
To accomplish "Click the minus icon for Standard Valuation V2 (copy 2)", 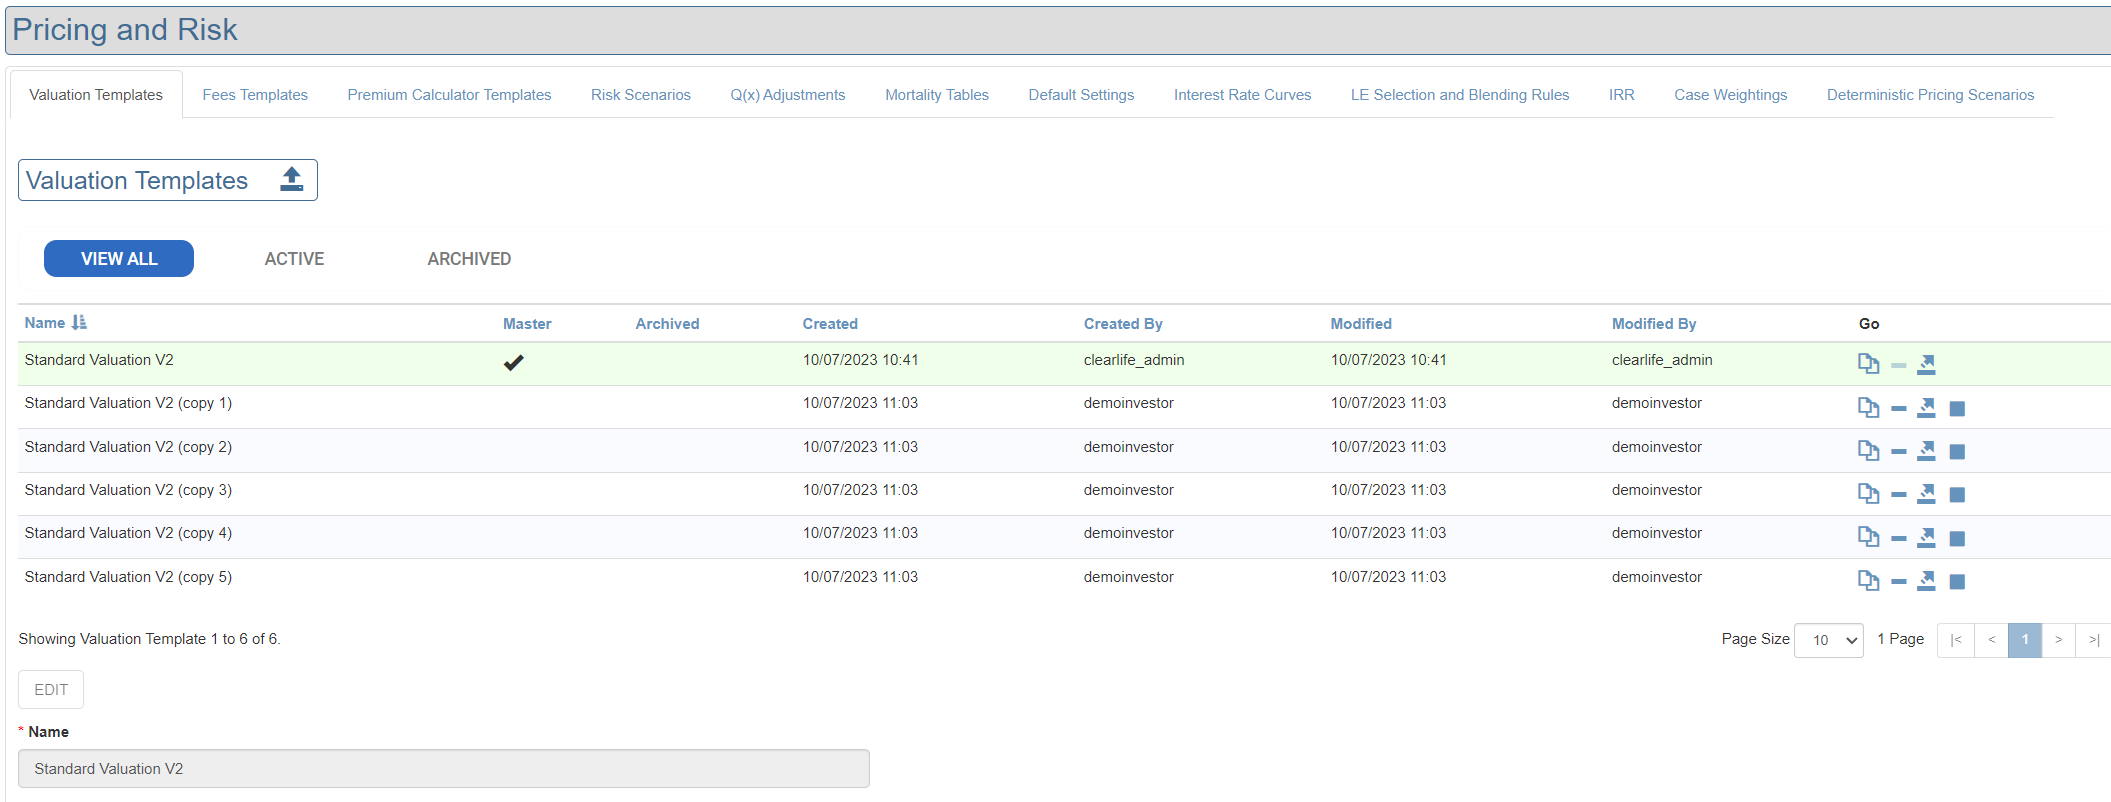I will pyautogui.click(x=1898, y=452).
